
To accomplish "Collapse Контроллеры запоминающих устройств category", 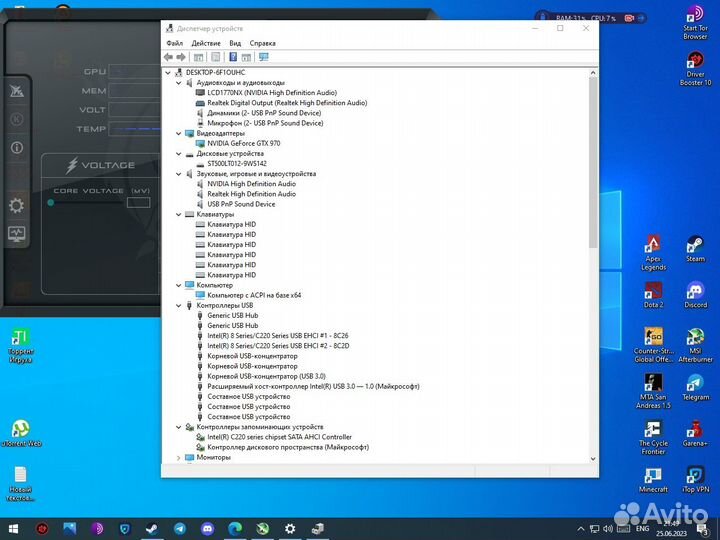I will click(x=179, y=427).
